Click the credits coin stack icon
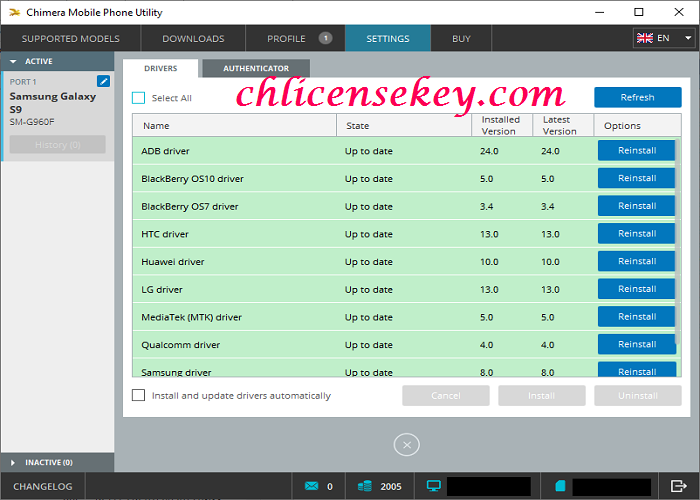The image size is (700, 500). coord(365,486)
